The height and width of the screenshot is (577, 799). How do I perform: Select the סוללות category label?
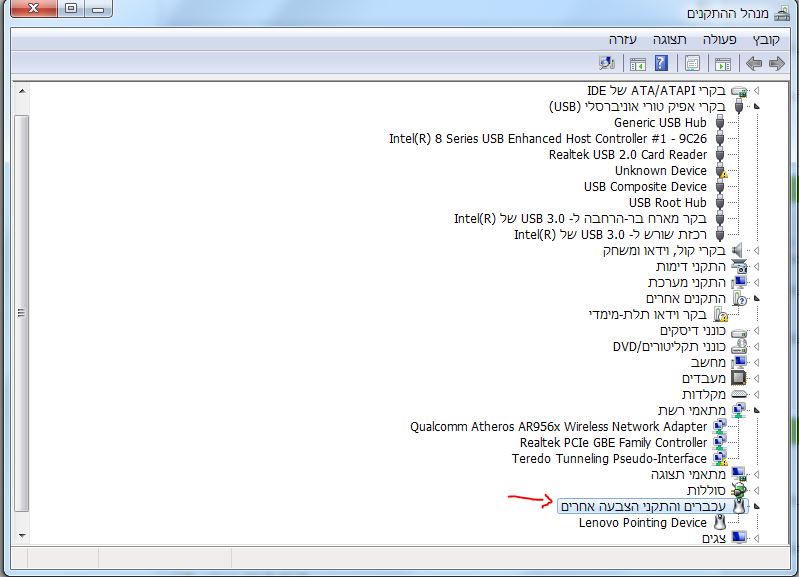tap(706, 490)
